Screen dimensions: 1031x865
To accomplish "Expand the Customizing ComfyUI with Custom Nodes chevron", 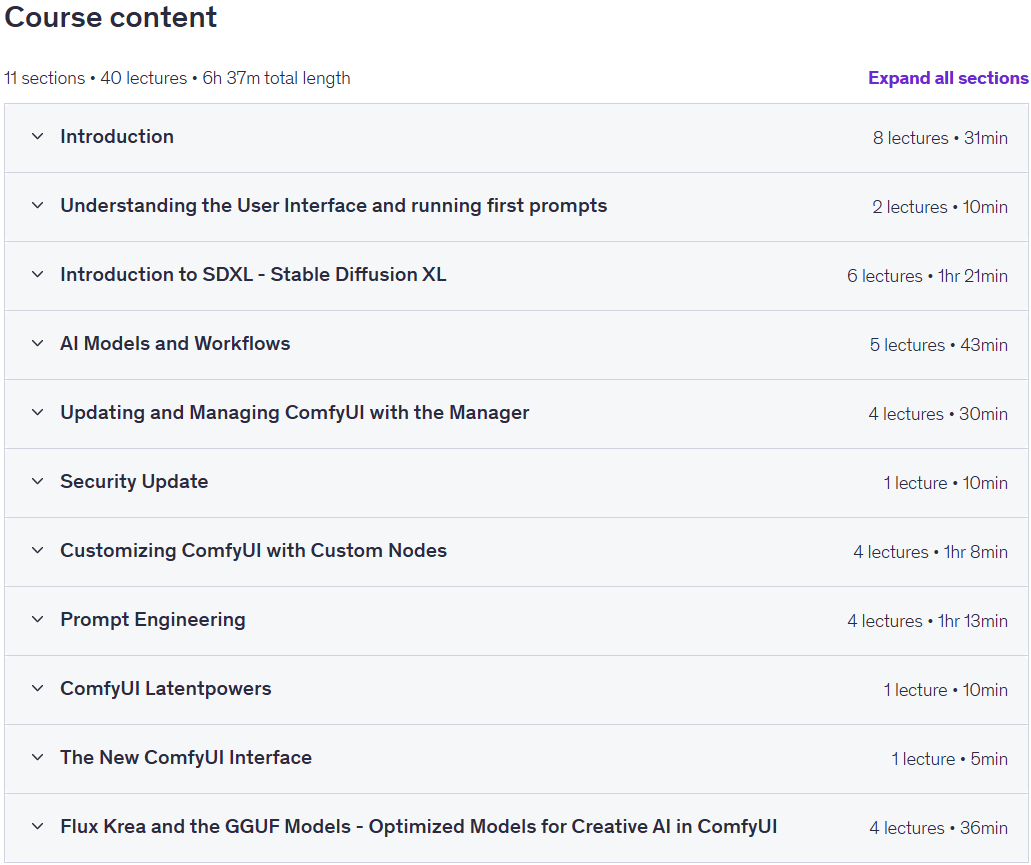I will pyautogui.click(x=37, y=551).
